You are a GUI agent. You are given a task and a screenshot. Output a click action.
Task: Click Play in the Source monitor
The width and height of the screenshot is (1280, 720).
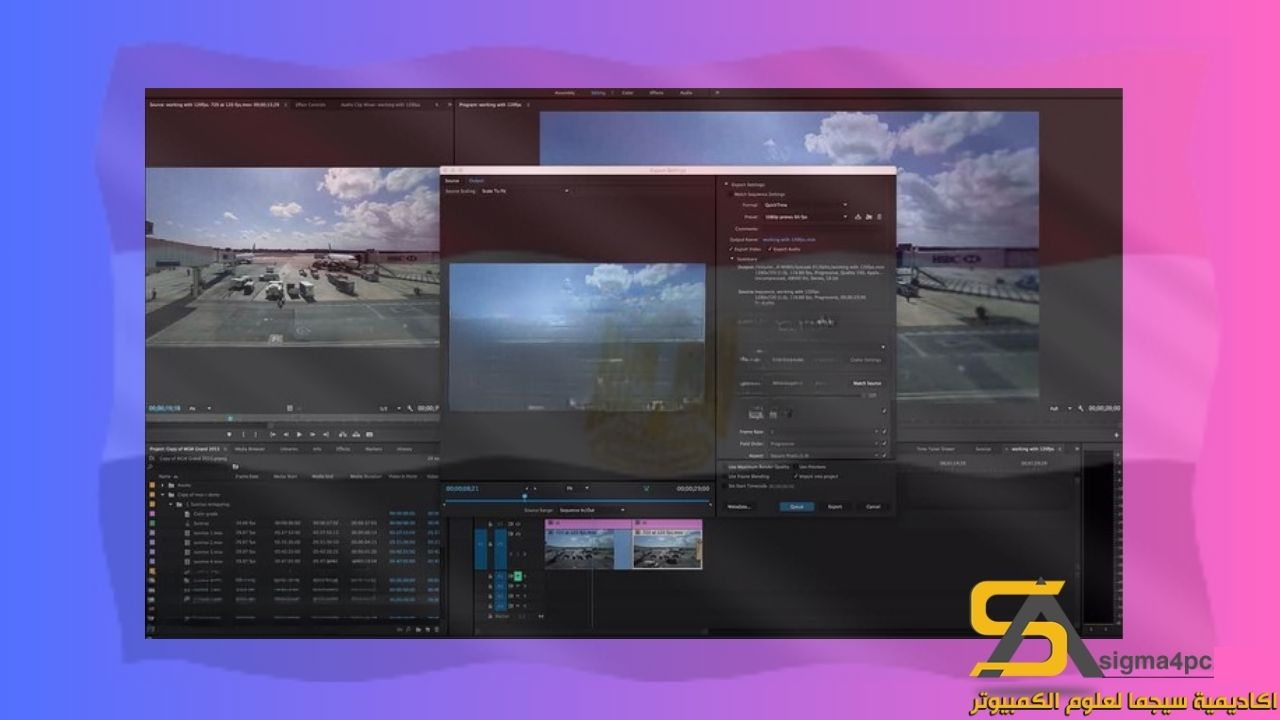pyautogui.click(x=299, y=434)
